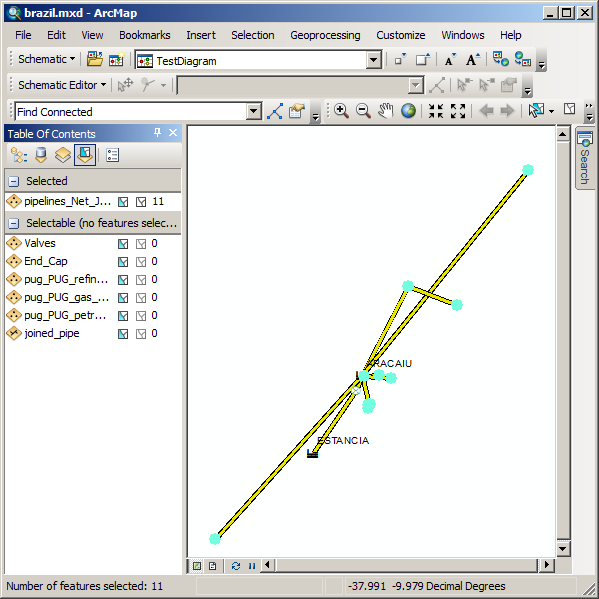Screen dimensions: 599x599
Task: Refresh the map display
Action: [236, 566]
